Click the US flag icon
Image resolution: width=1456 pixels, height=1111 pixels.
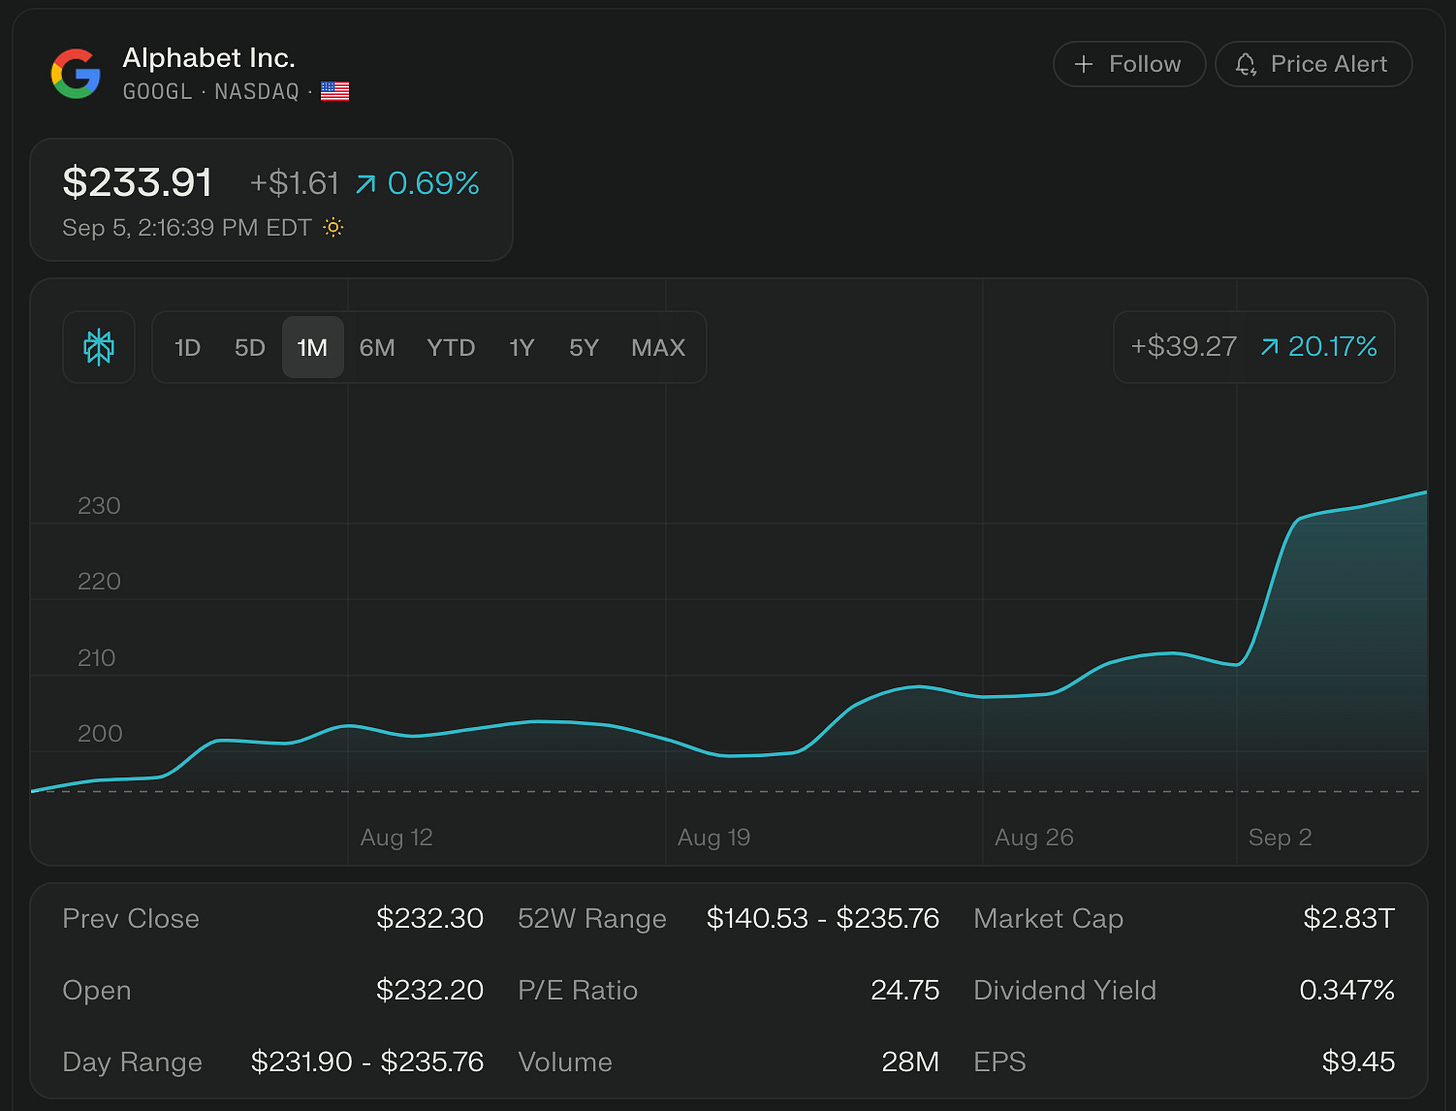point(335,92)
